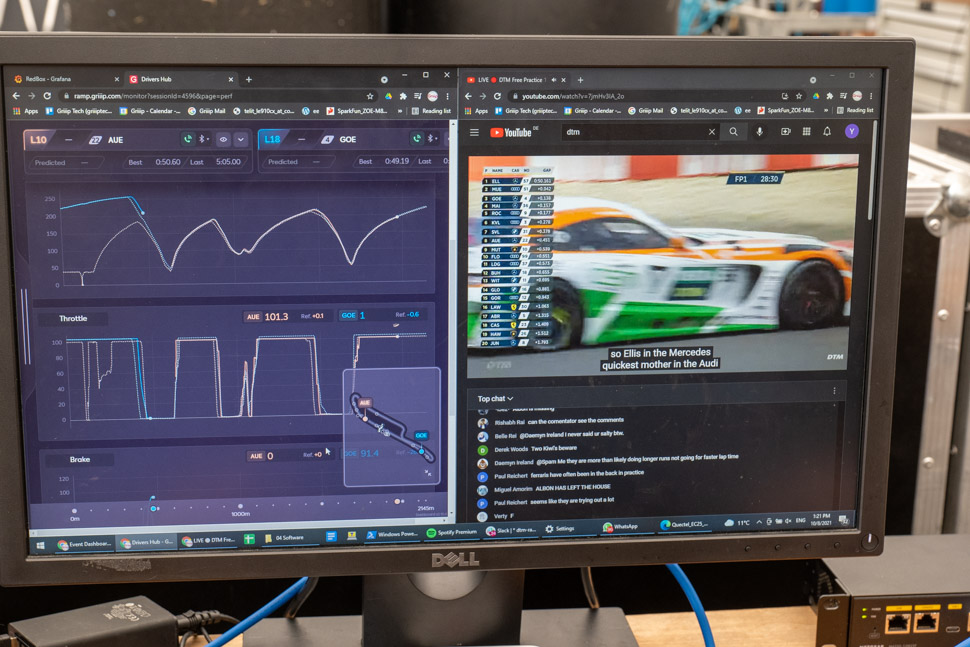Open Reading list in the Drivers Hub window
The height and width of the screenshot is (647, 970).
tap(431, 111)
